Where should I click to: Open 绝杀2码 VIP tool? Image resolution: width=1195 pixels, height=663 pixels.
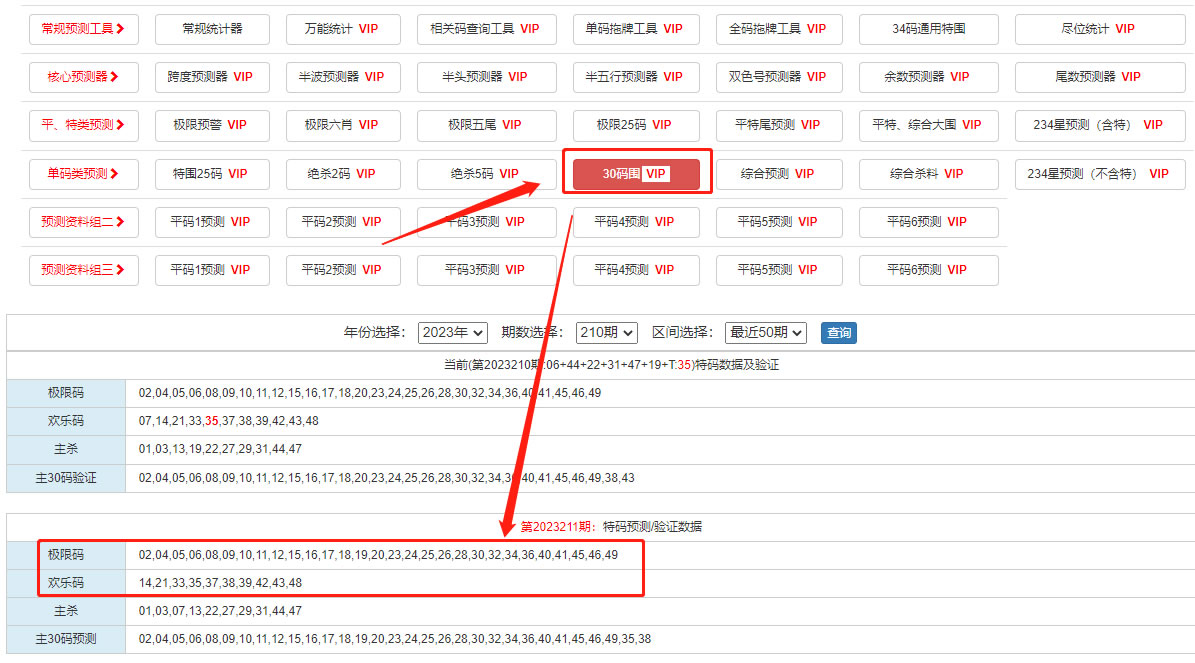click(342, 174)
